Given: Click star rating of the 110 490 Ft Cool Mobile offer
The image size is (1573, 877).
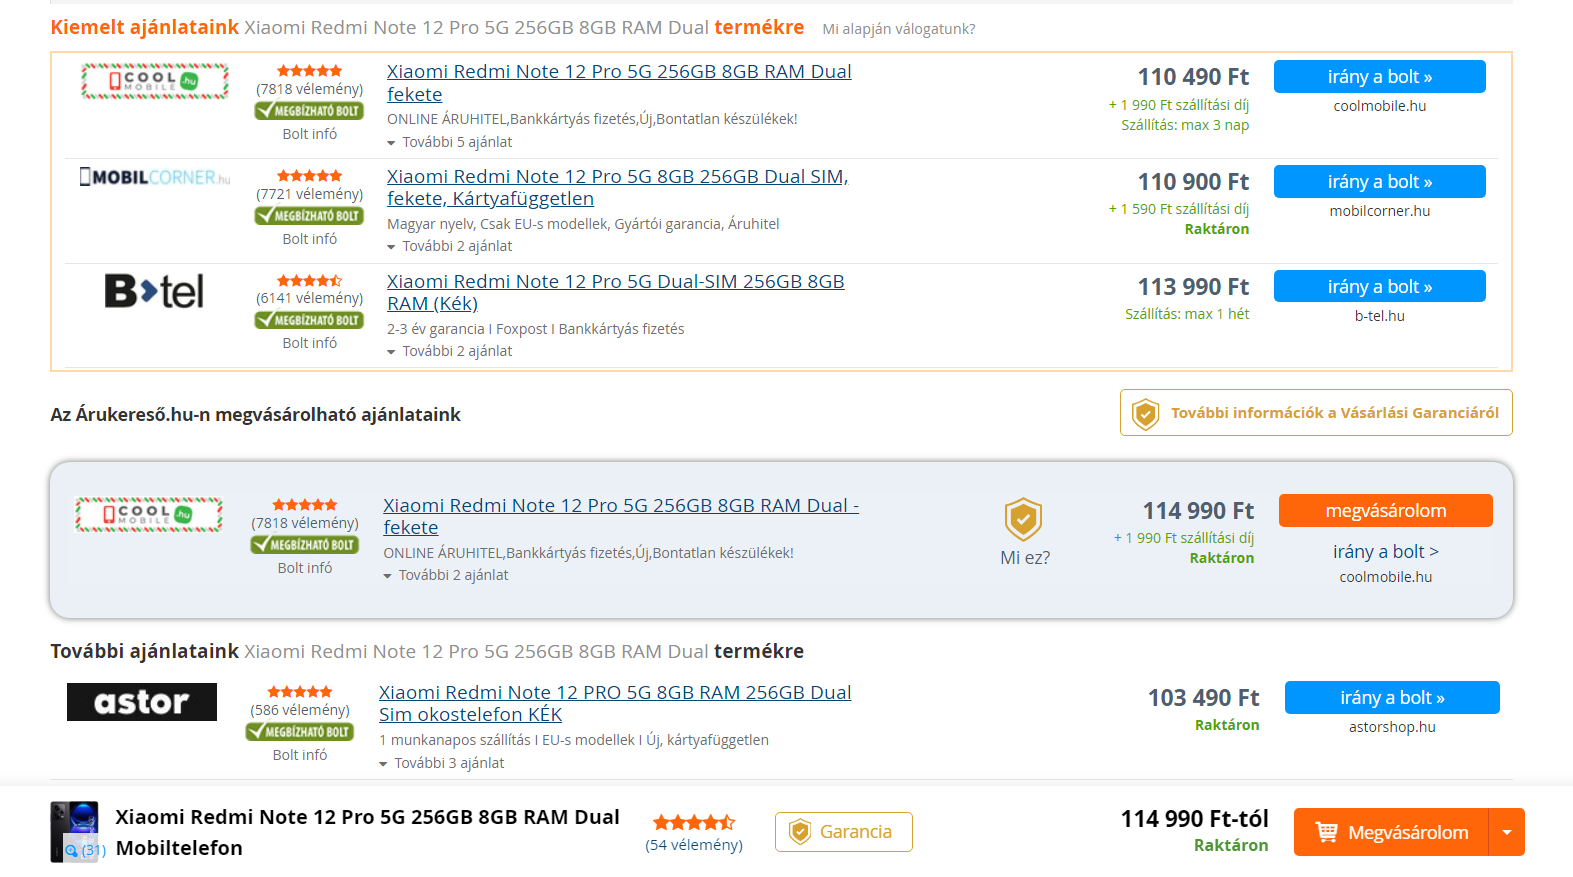Looking at the screenshot, I should coord(309,71).
